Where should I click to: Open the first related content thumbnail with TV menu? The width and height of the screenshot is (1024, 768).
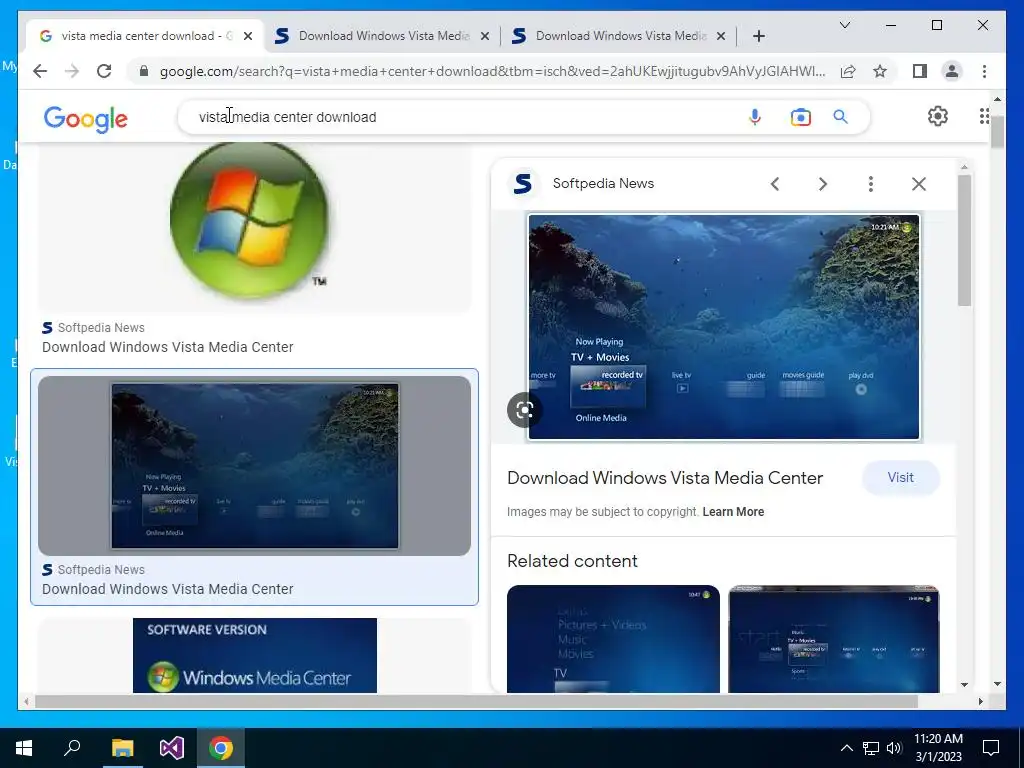pyautogui.click(x=613, y=639)
